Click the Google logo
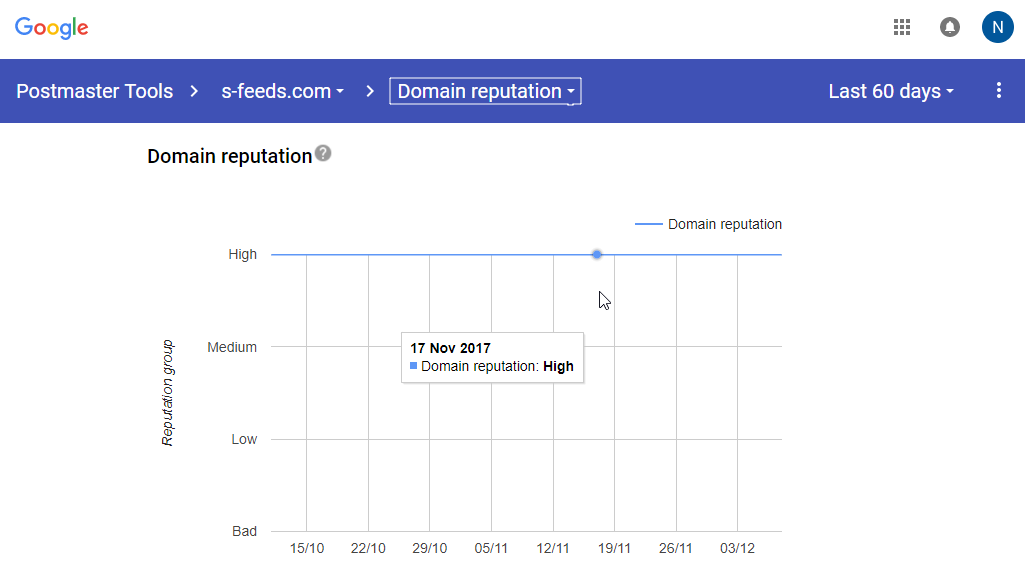Image resolution: width=1025 pixels, height=573 pixels. (x=52, y=28)
